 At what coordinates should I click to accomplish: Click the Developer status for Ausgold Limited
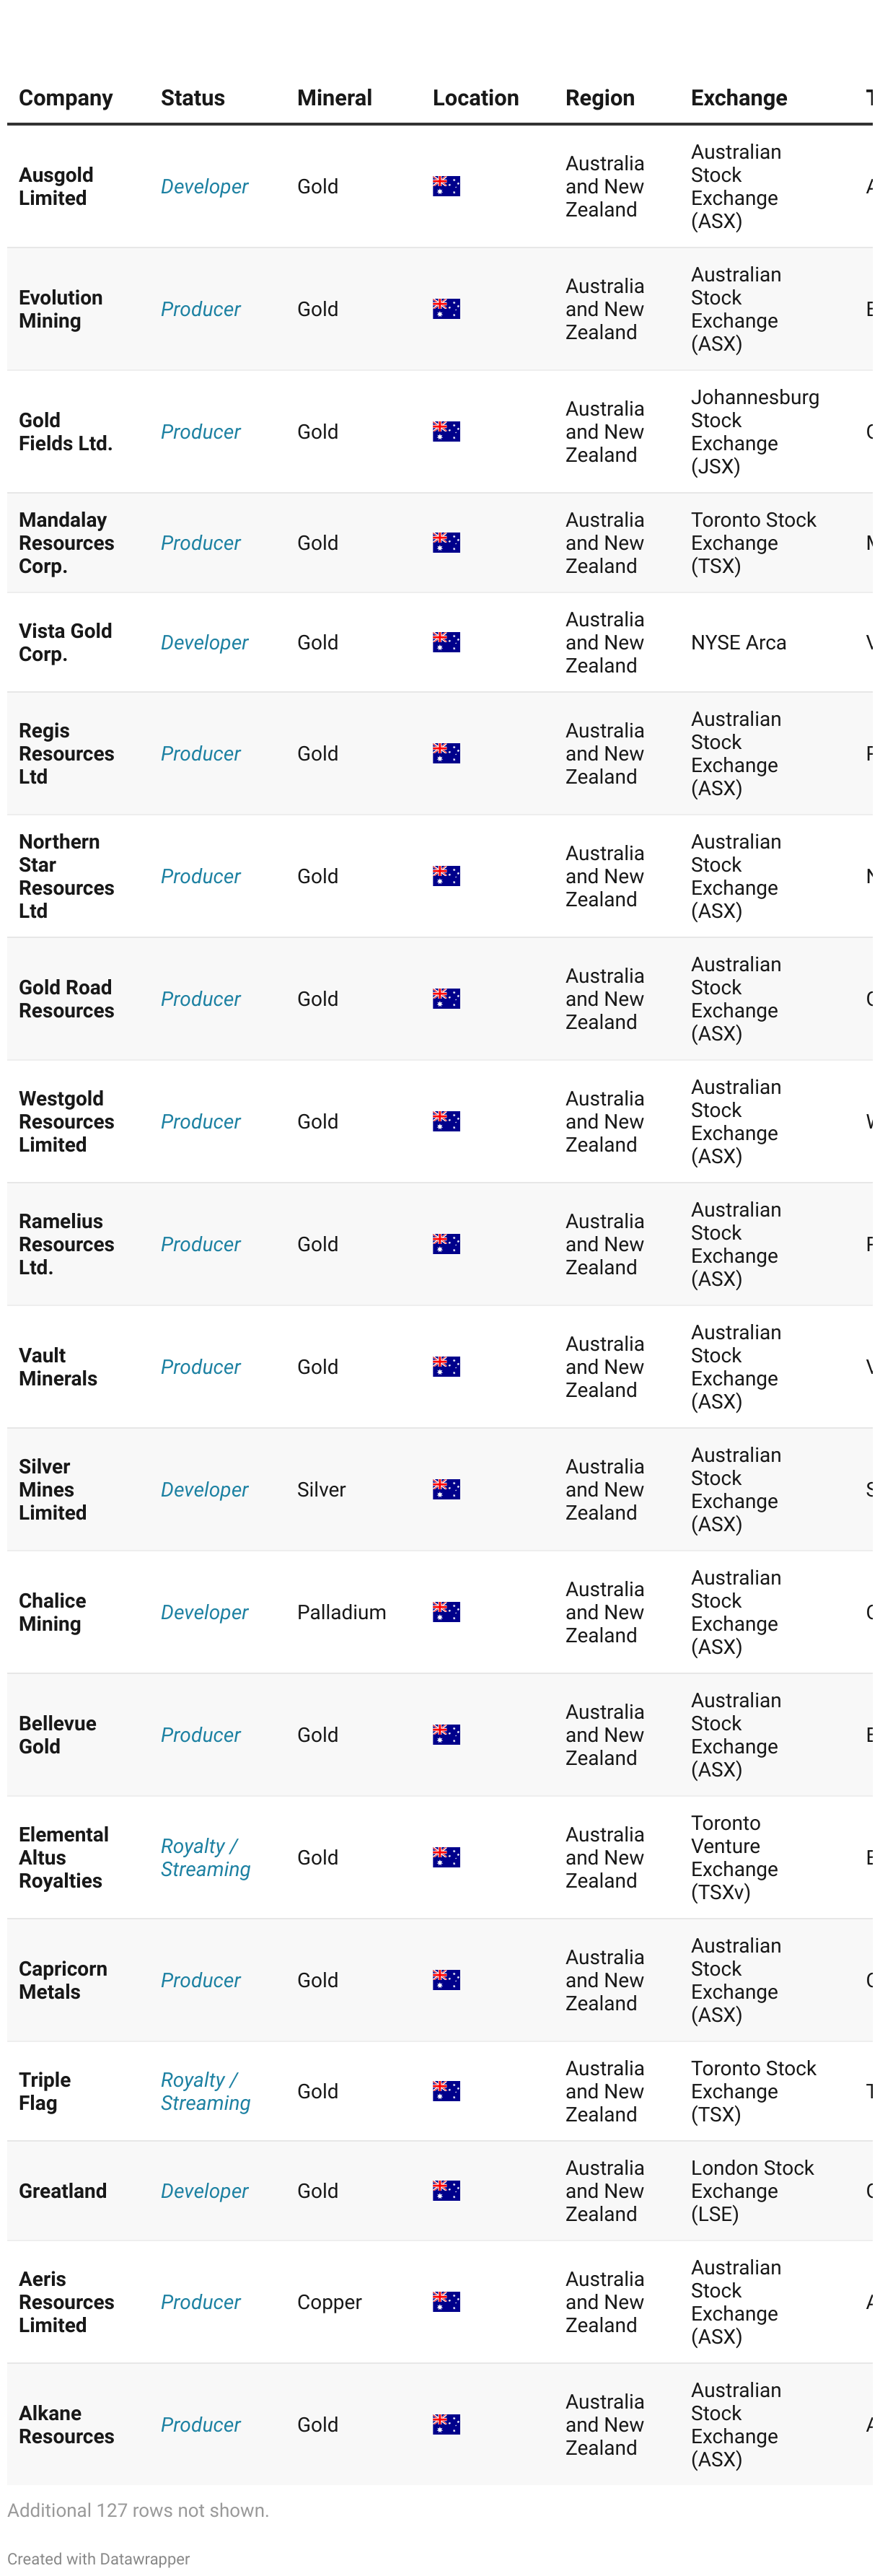click(204, 186)
